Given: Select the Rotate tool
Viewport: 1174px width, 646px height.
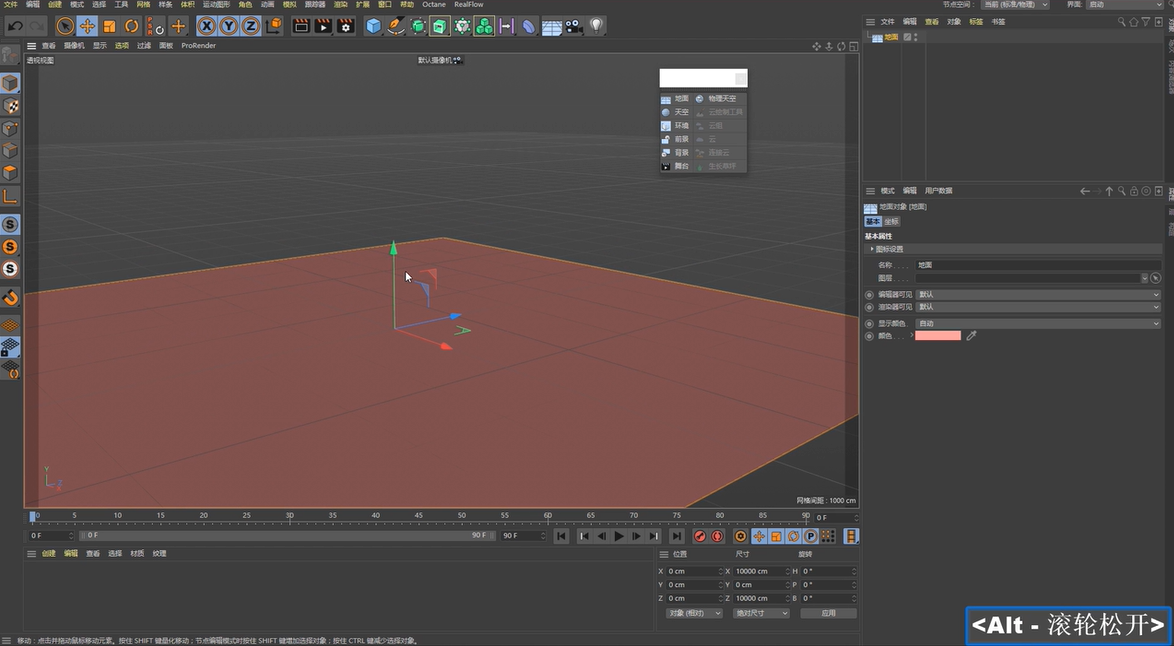Looking at the screenshot, I should 131,25.
